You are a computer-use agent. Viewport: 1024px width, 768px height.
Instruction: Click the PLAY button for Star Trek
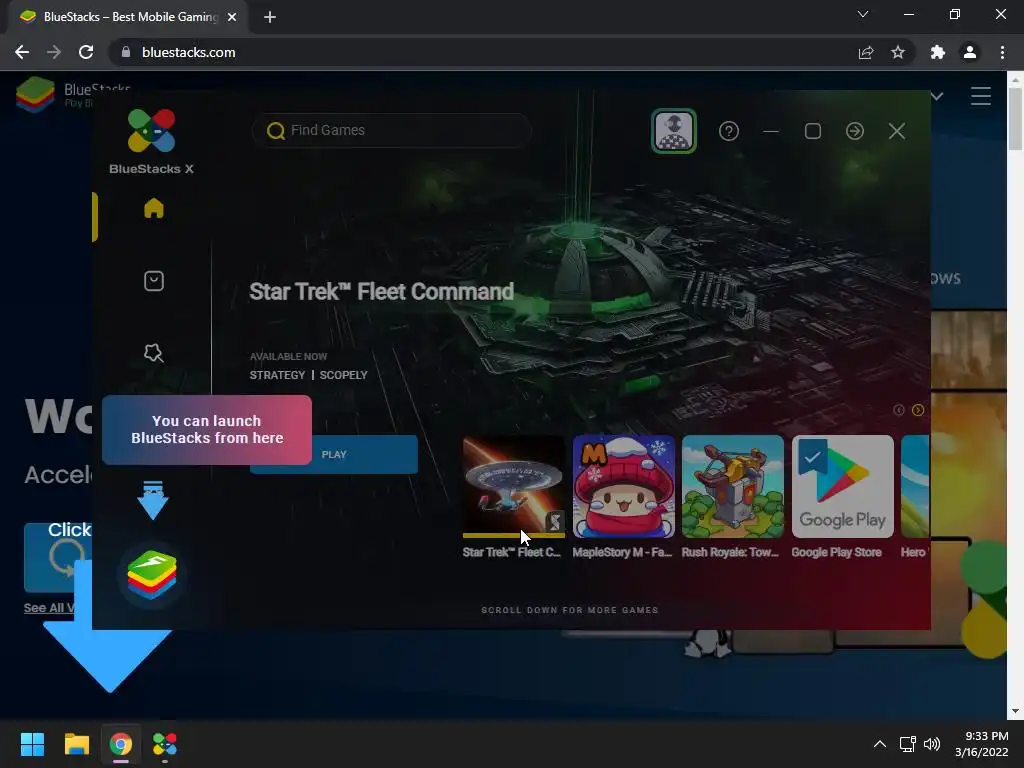[334, 455]
